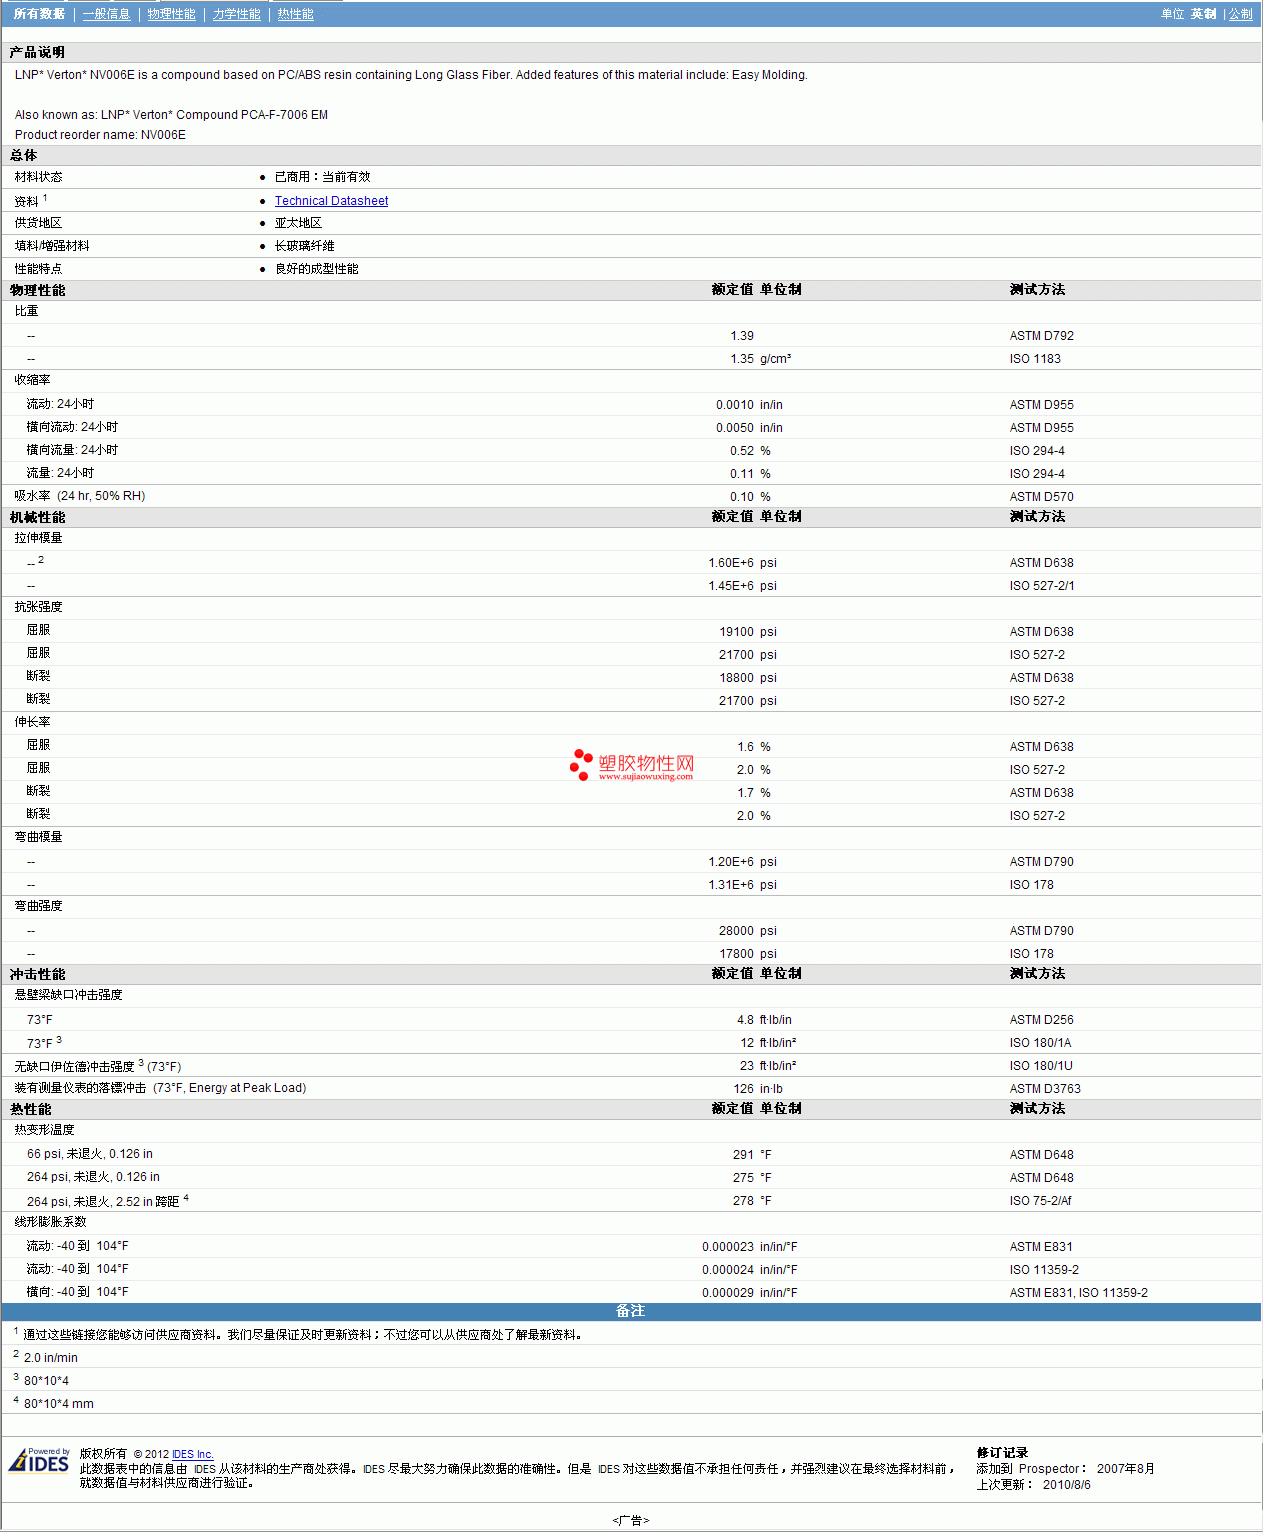Switch units to 公制 (metric)
This screenshot has width=1263, height=1532.
pyautogui.click(x=1240, y=14)
